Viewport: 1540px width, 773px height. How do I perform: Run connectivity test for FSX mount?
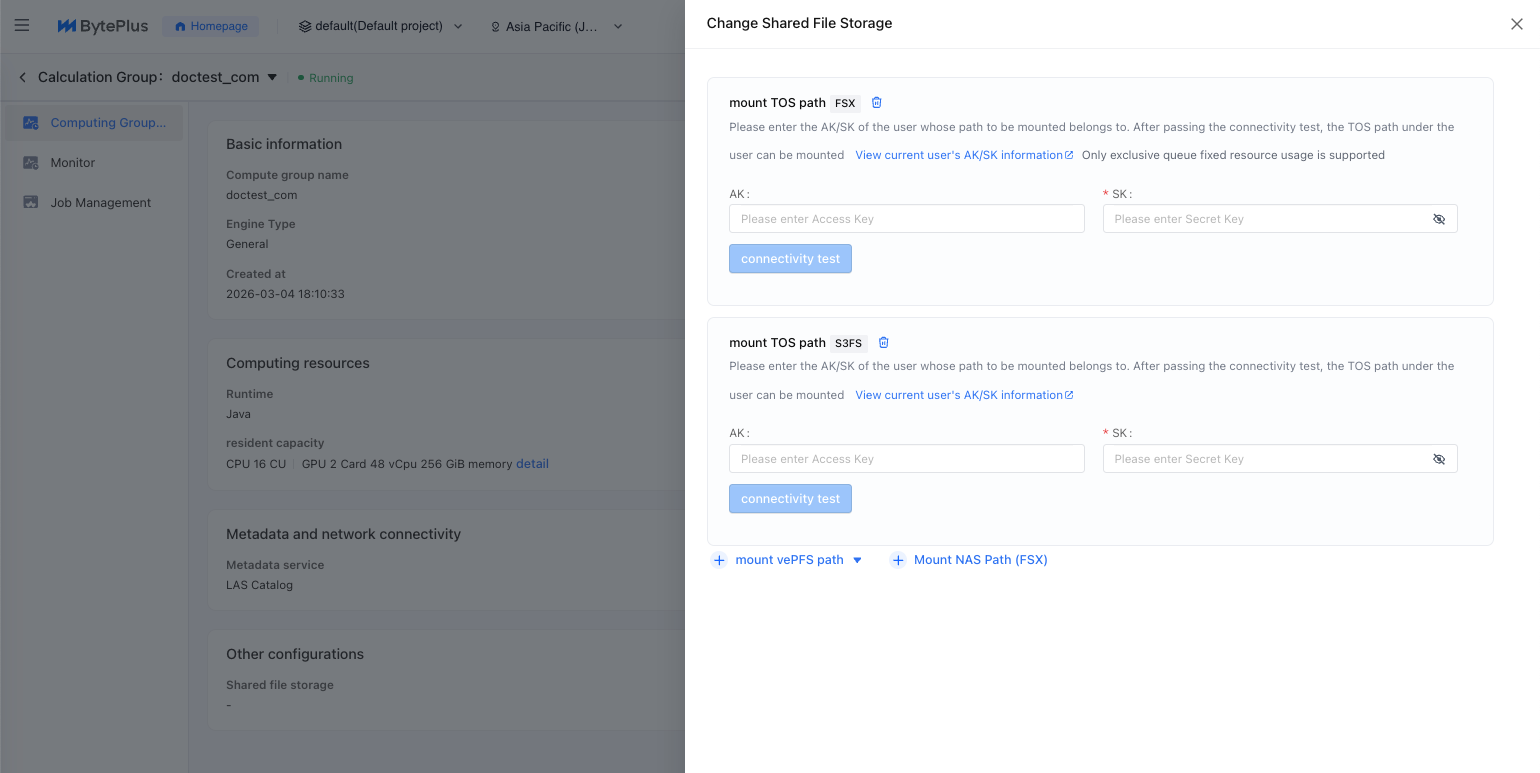coord(790,259)
